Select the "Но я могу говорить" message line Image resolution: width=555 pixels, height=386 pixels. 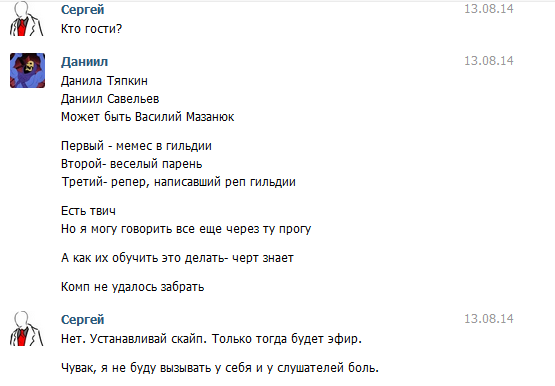point(186,229)
